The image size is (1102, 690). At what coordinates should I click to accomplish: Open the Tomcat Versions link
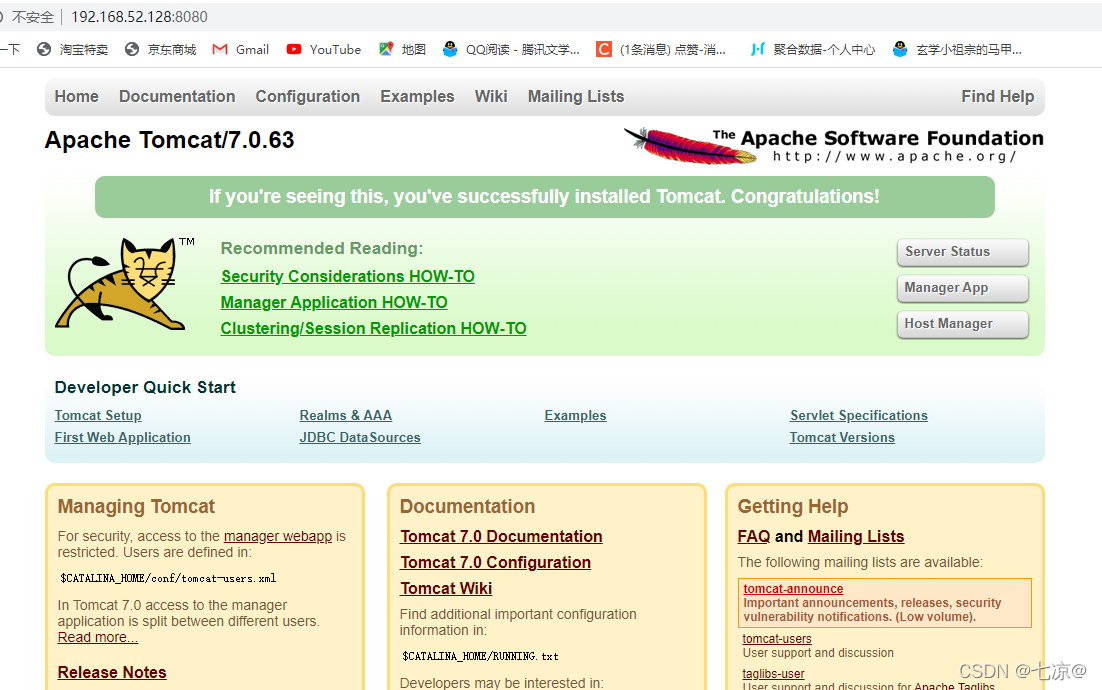[842, 437]
